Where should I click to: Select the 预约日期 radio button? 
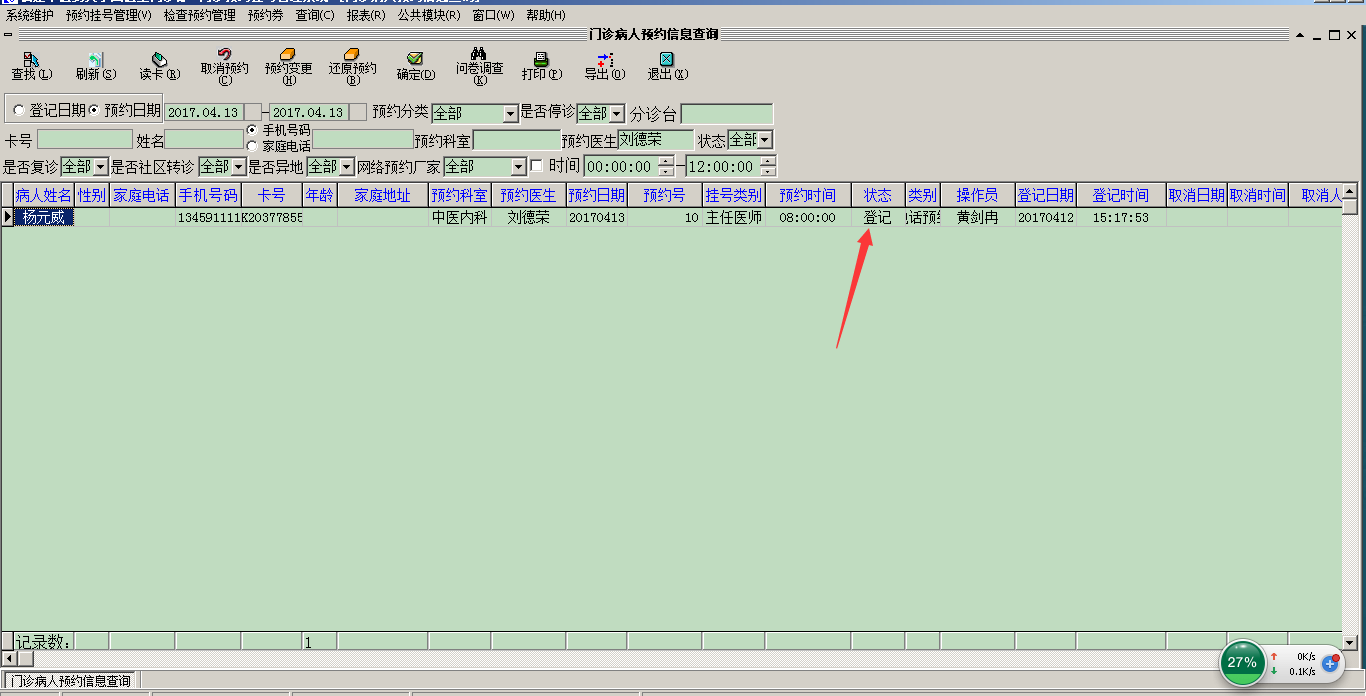[95, 110]
